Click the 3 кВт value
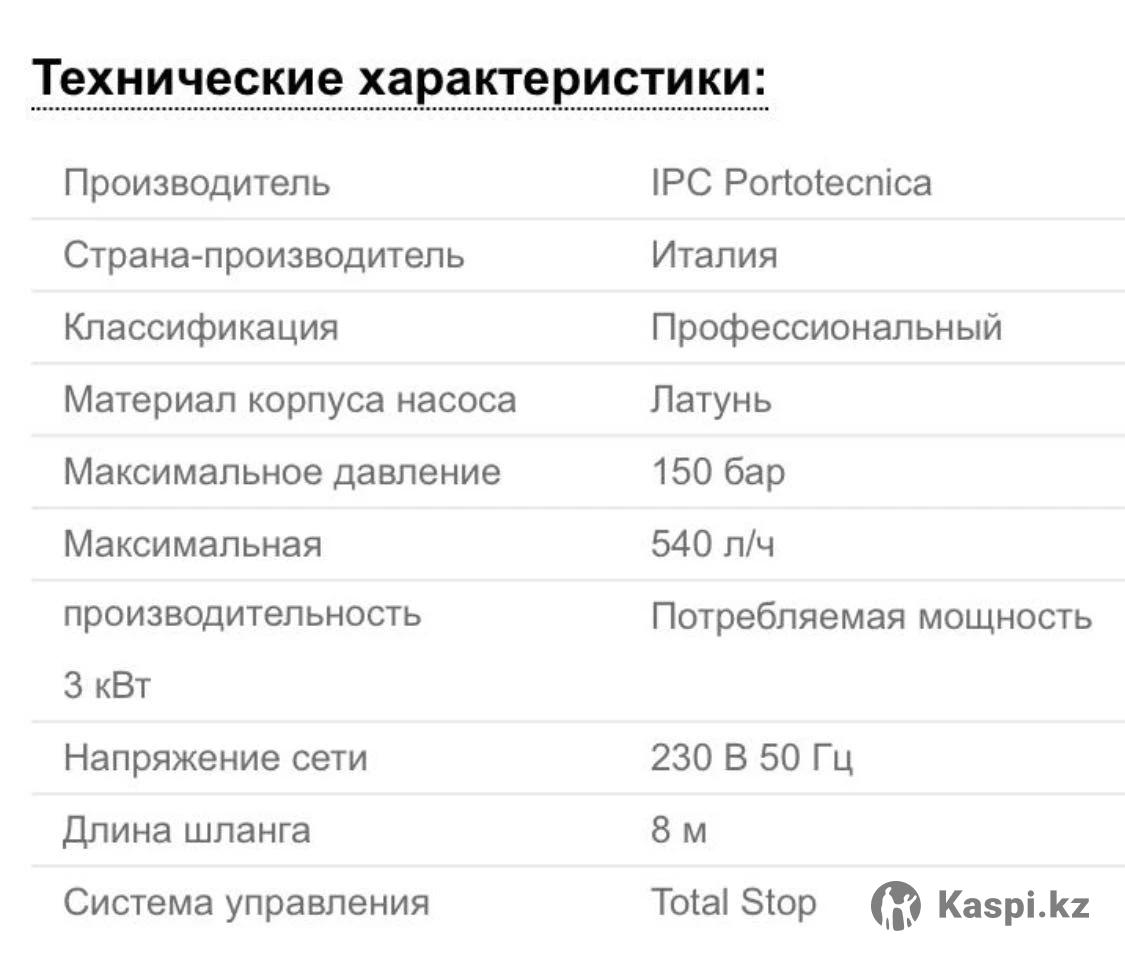This screenshot has height=970, width=1125. click(x=108, y=685)
